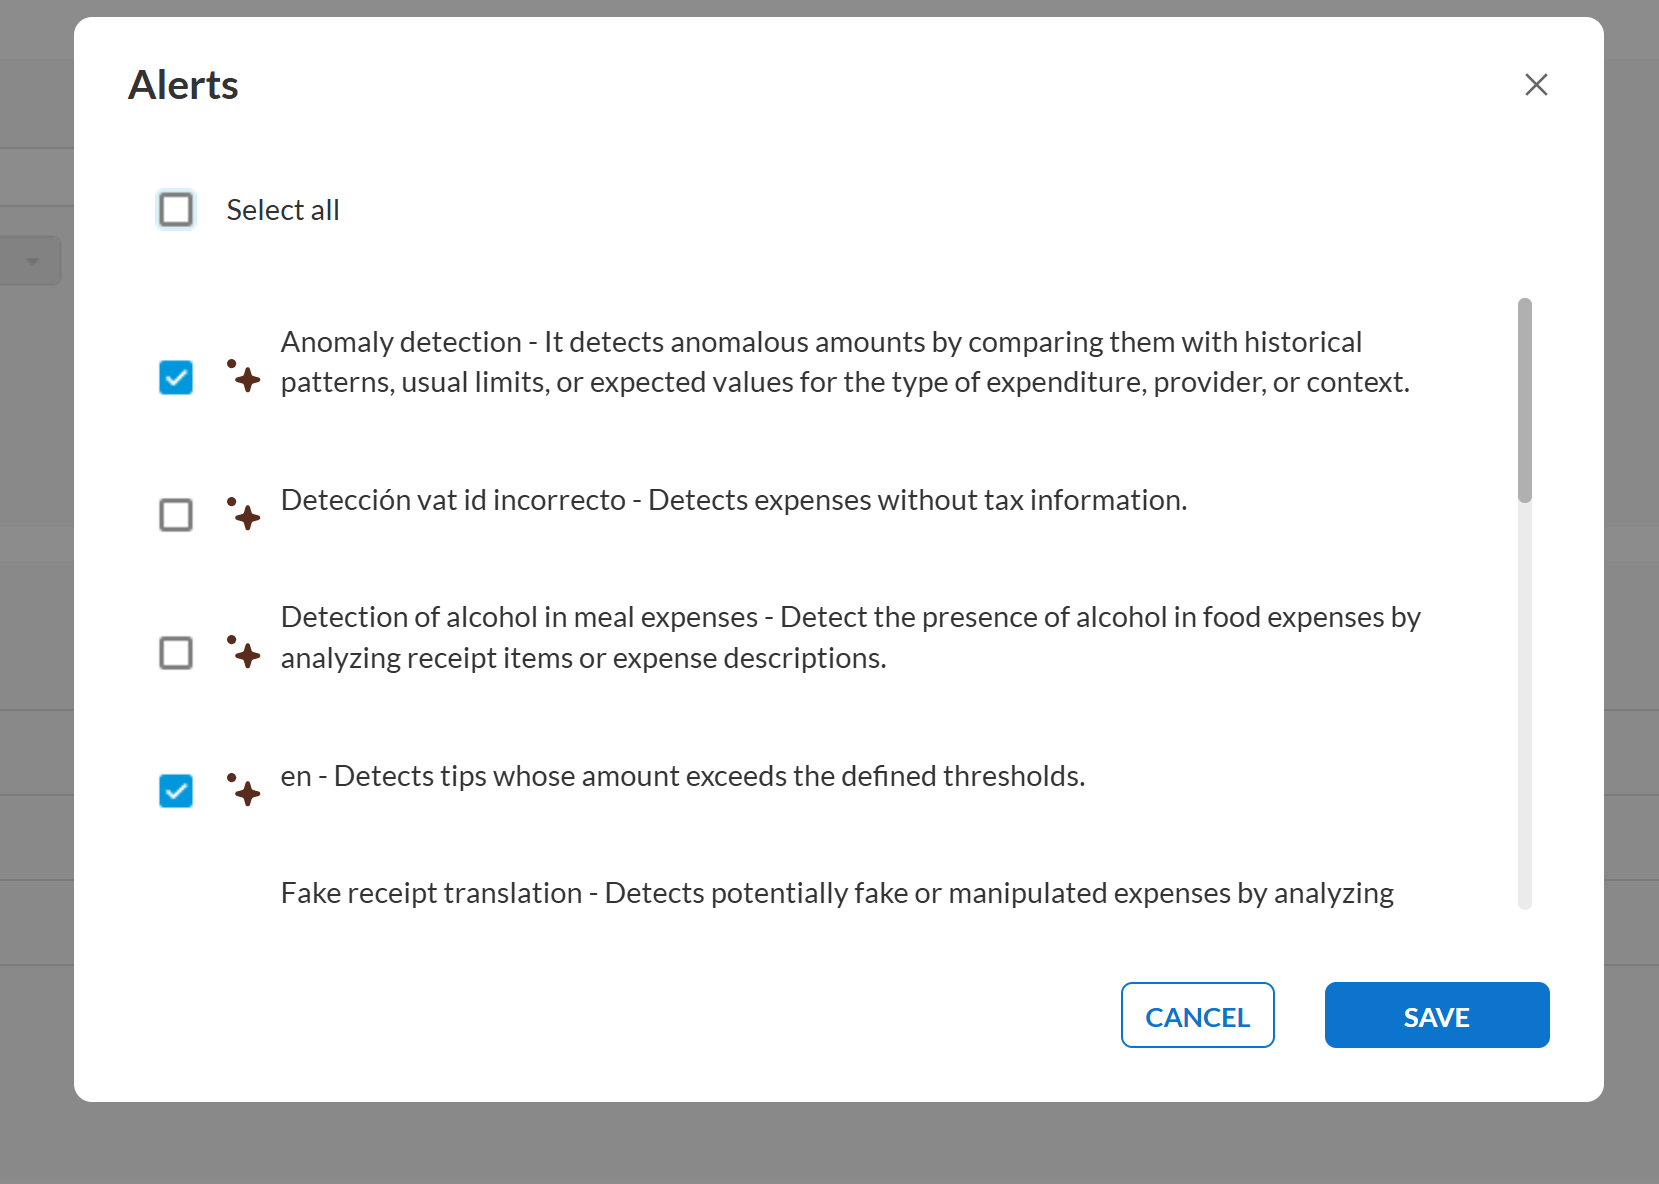The width and height of the screenshot is (1659, 1184).
Task: Click the sparkle icon by the tips threshold alert
Action: tap(244, 790)
